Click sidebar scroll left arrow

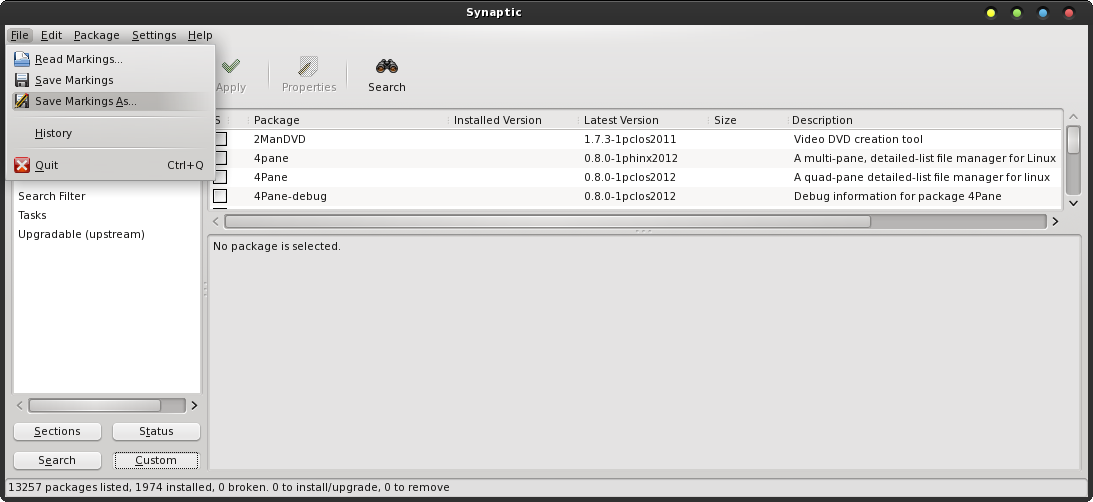[x=20, y=406]
